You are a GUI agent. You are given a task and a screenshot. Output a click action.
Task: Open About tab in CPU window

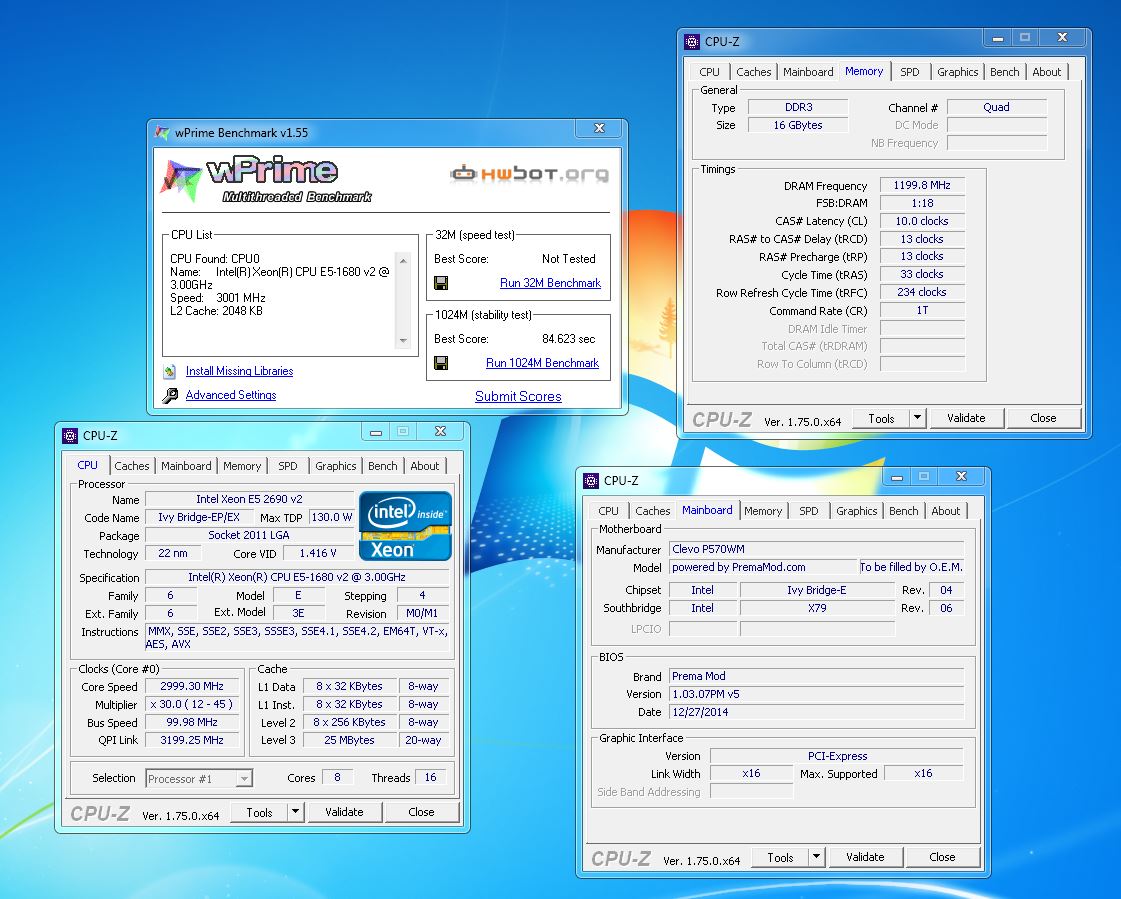click(x=425, y=466)
